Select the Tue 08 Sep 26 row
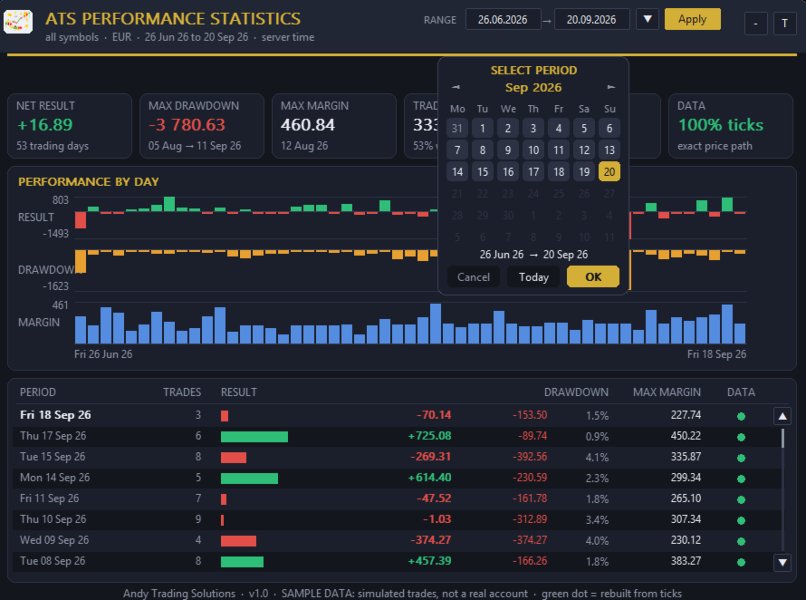This screenshot has width=806, height=600. pos(394,561)
